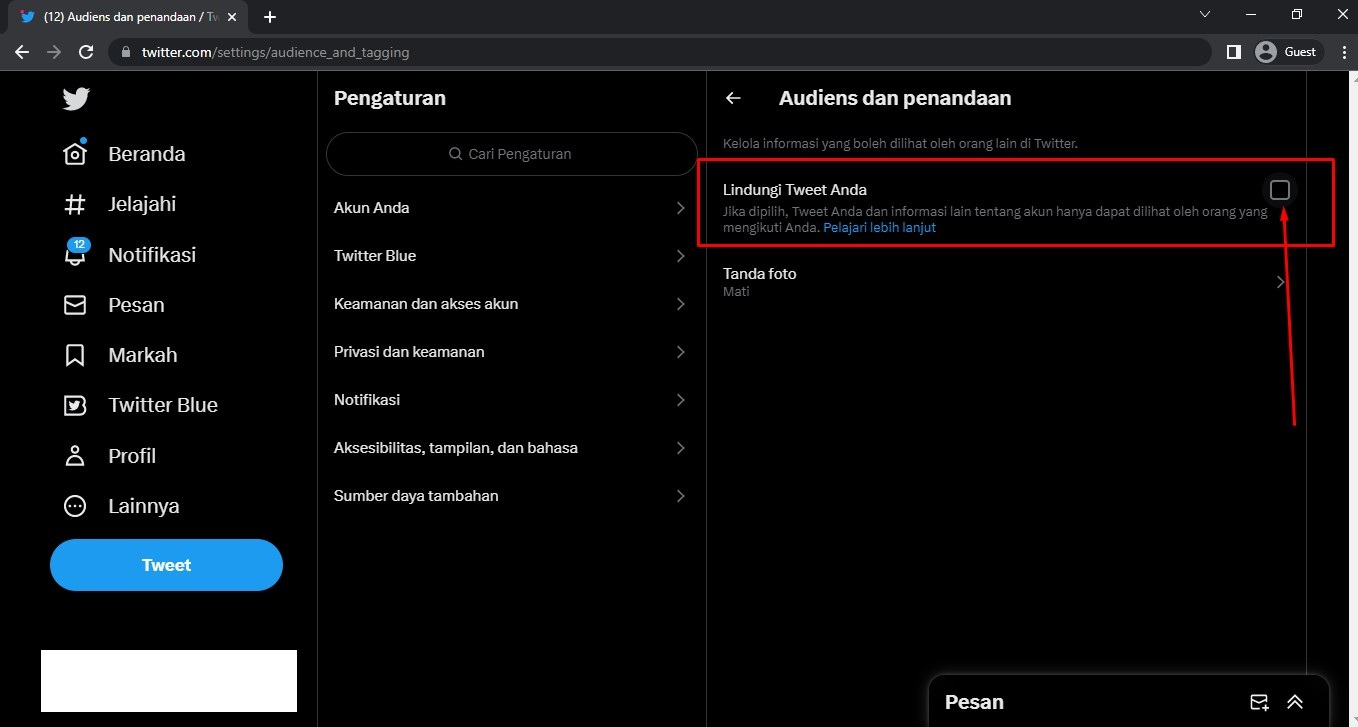The image size is (1358, 727).
Task: Close the Audiens dan penandaan tab
Action: 232,17
